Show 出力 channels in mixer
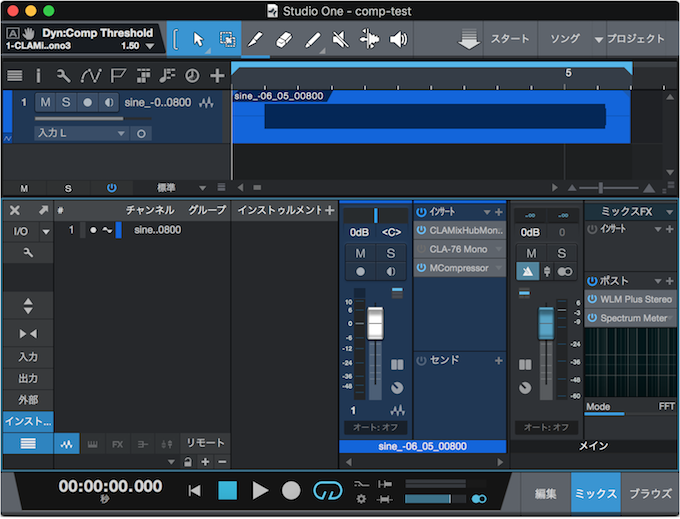Screen dimensions: 680x519 [28, 379]
